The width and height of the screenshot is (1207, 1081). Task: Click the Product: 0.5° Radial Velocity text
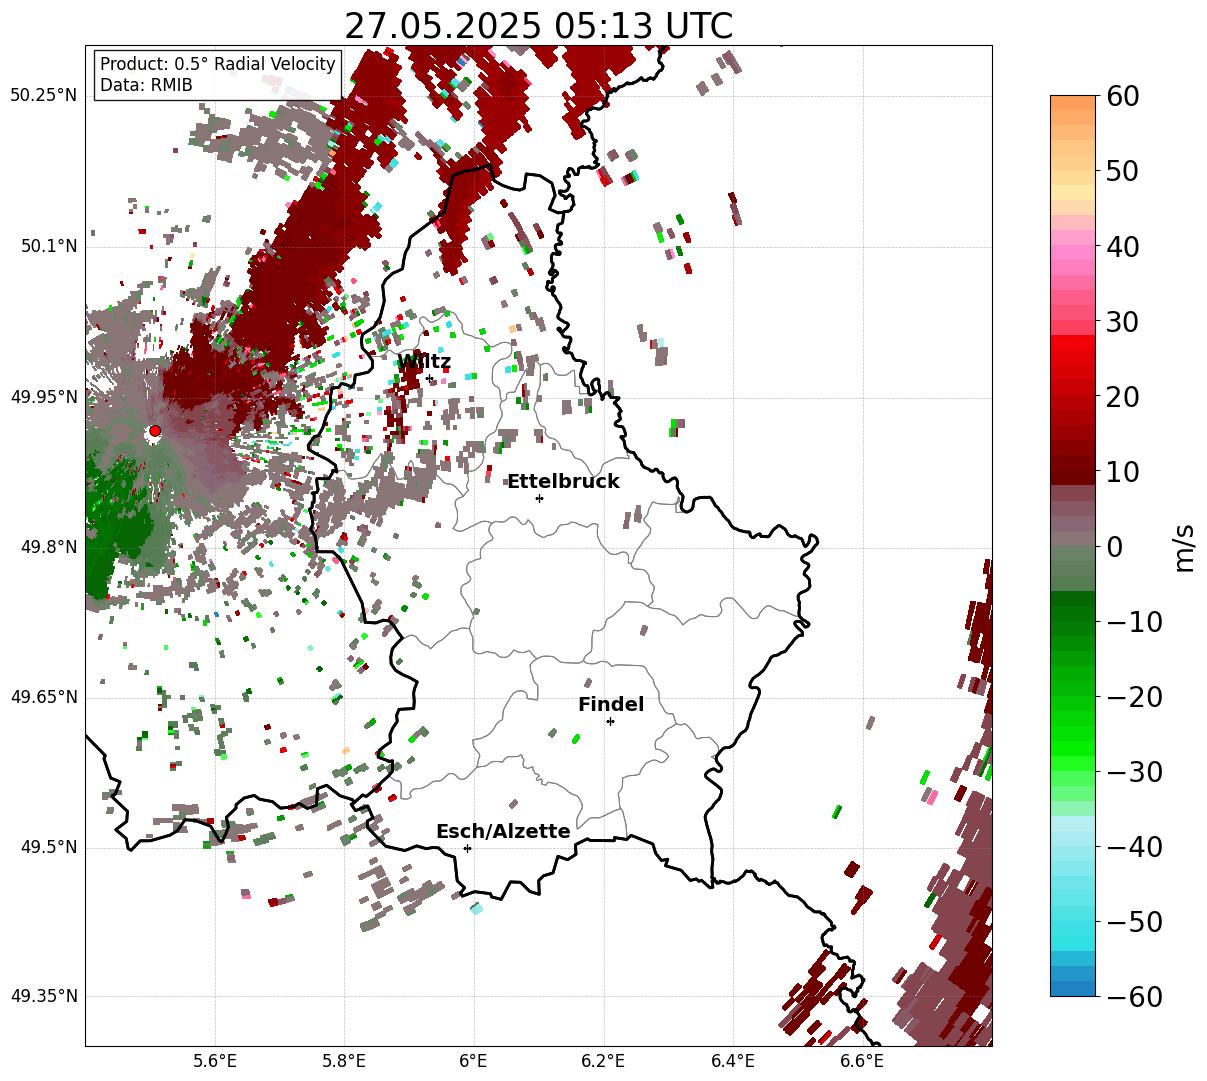tap(218, 64)
